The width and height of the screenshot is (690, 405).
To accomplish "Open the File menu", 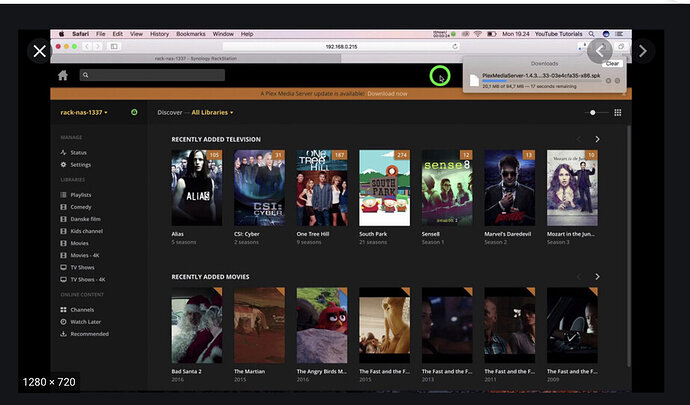I will (x=100, y=34).
